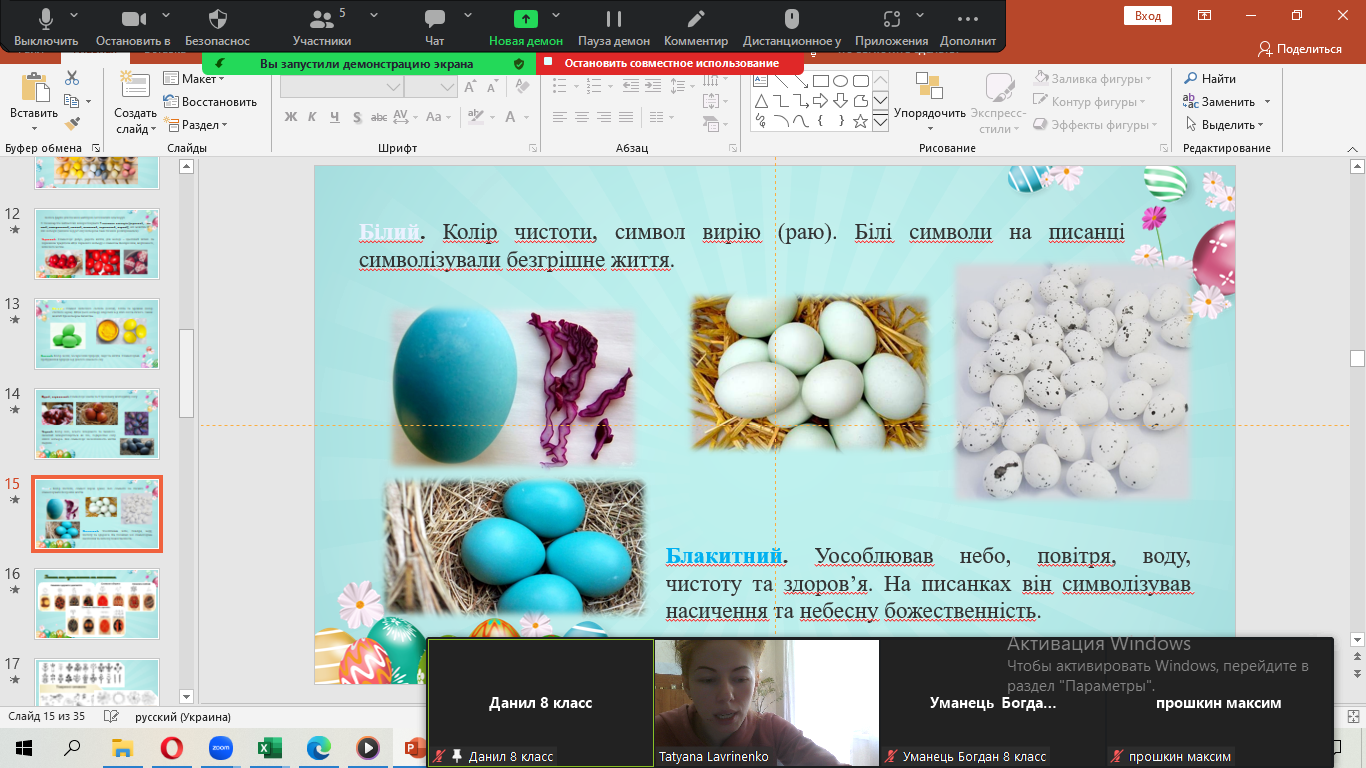Open Windows taskbar search
Viewport: 1366px width, 768px height.
[x=72, y=747]
